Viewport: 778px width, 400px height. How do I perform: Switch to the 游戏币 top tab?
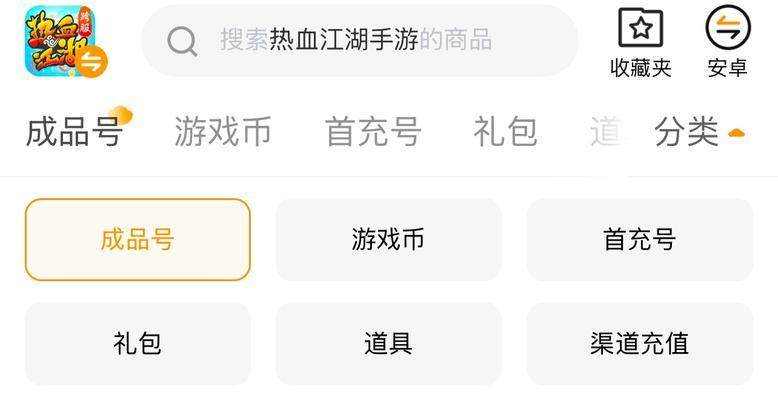[x=223, y=132]
